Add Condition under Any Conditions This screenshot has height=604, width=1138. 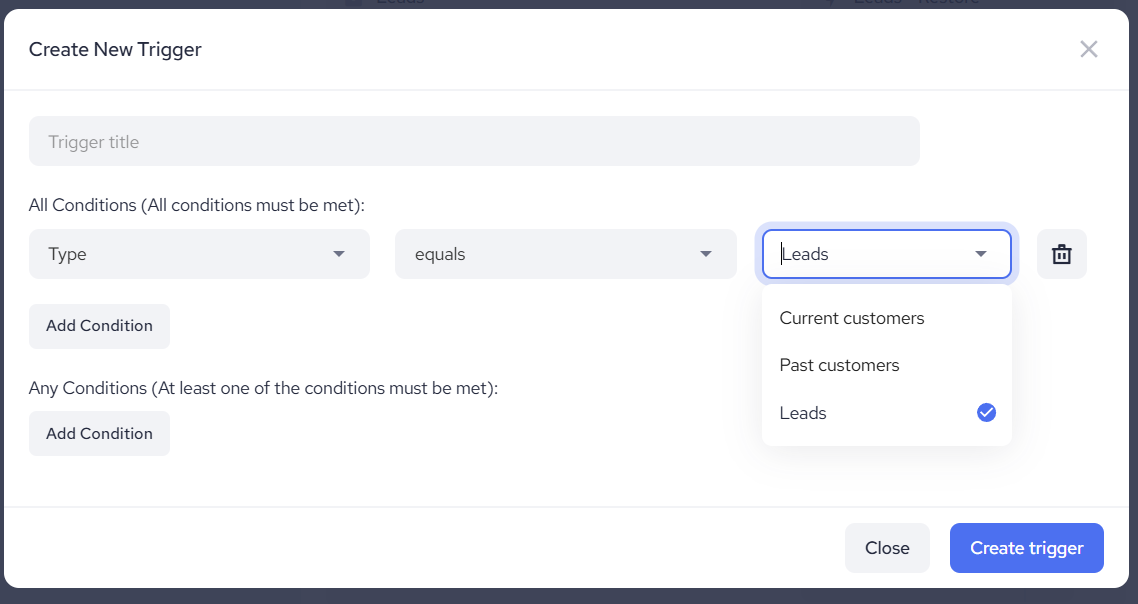(99, 433)
